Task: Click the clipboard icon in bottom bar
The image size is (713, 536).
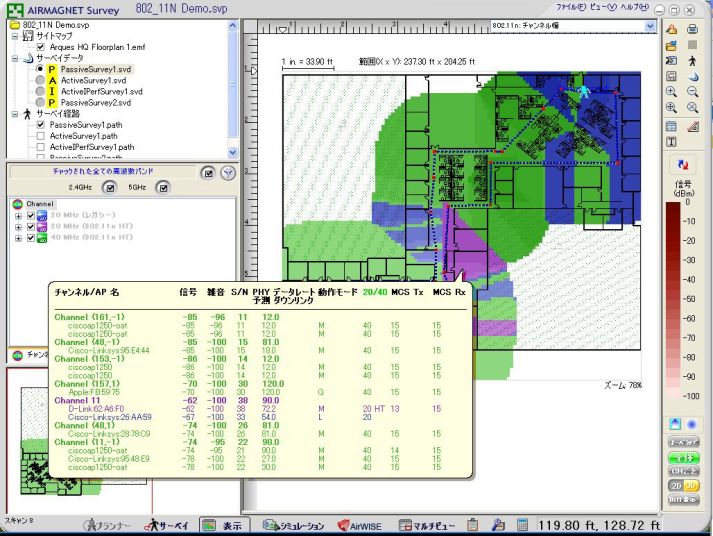Action: point(472,525)
